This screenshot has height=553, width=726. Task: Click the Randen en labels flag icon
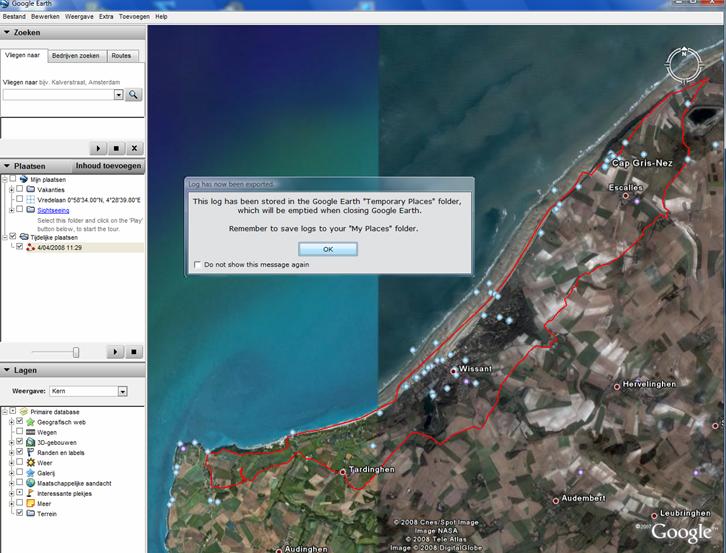tap(31, 452)
